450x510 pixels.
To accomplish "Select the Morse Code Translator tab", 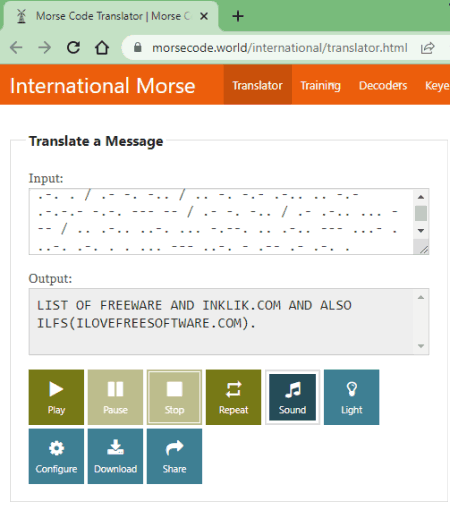I will click(110, 16).
